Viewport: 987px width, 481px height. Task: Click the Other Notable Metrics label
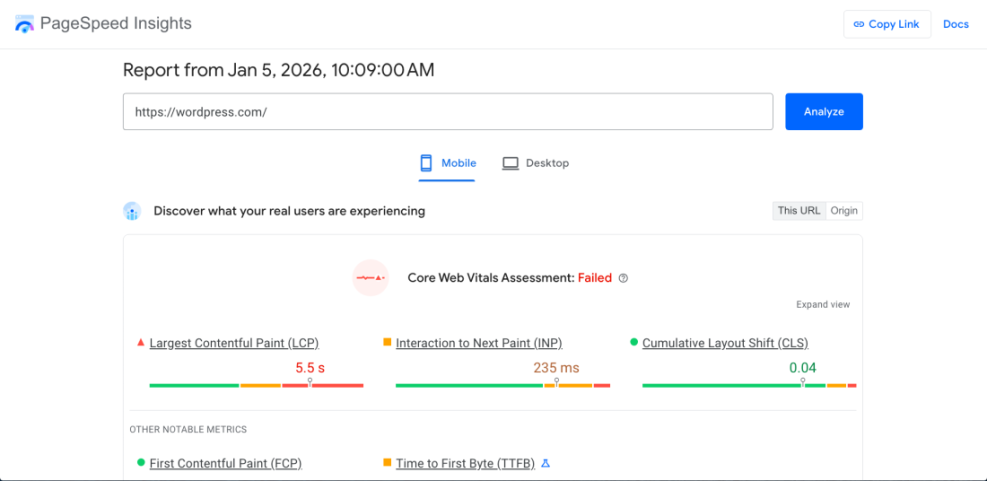188,429
